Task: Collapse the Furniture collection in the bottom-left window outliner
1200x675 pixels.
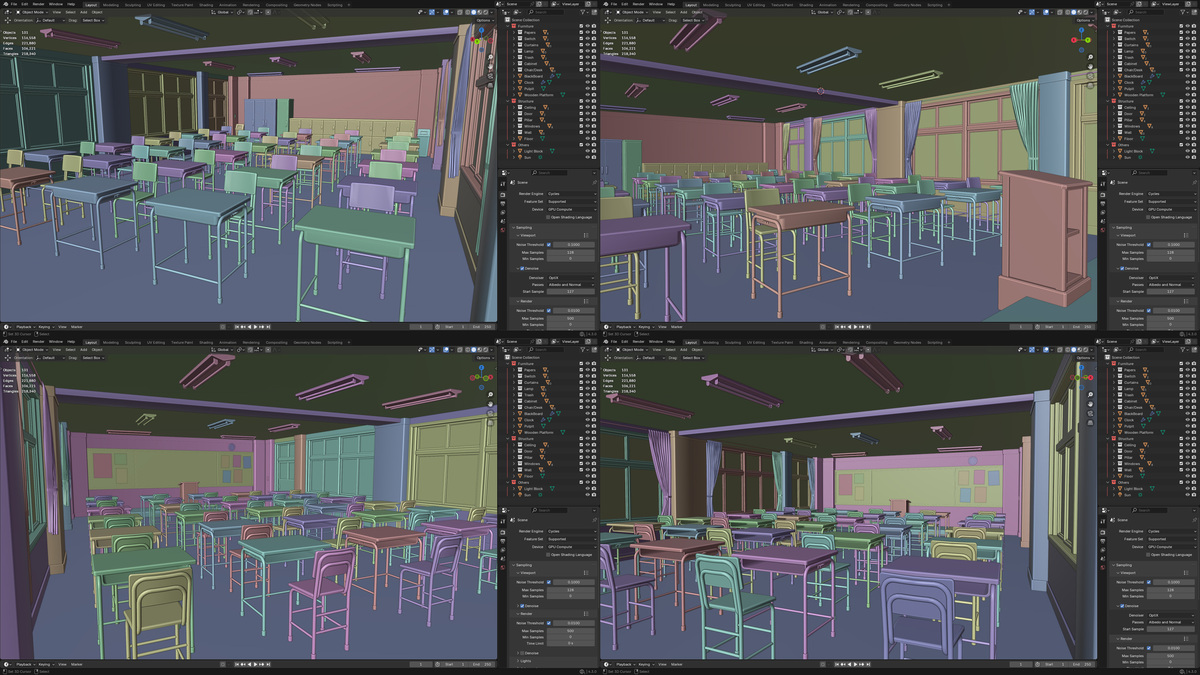Action: click(508, 364)
